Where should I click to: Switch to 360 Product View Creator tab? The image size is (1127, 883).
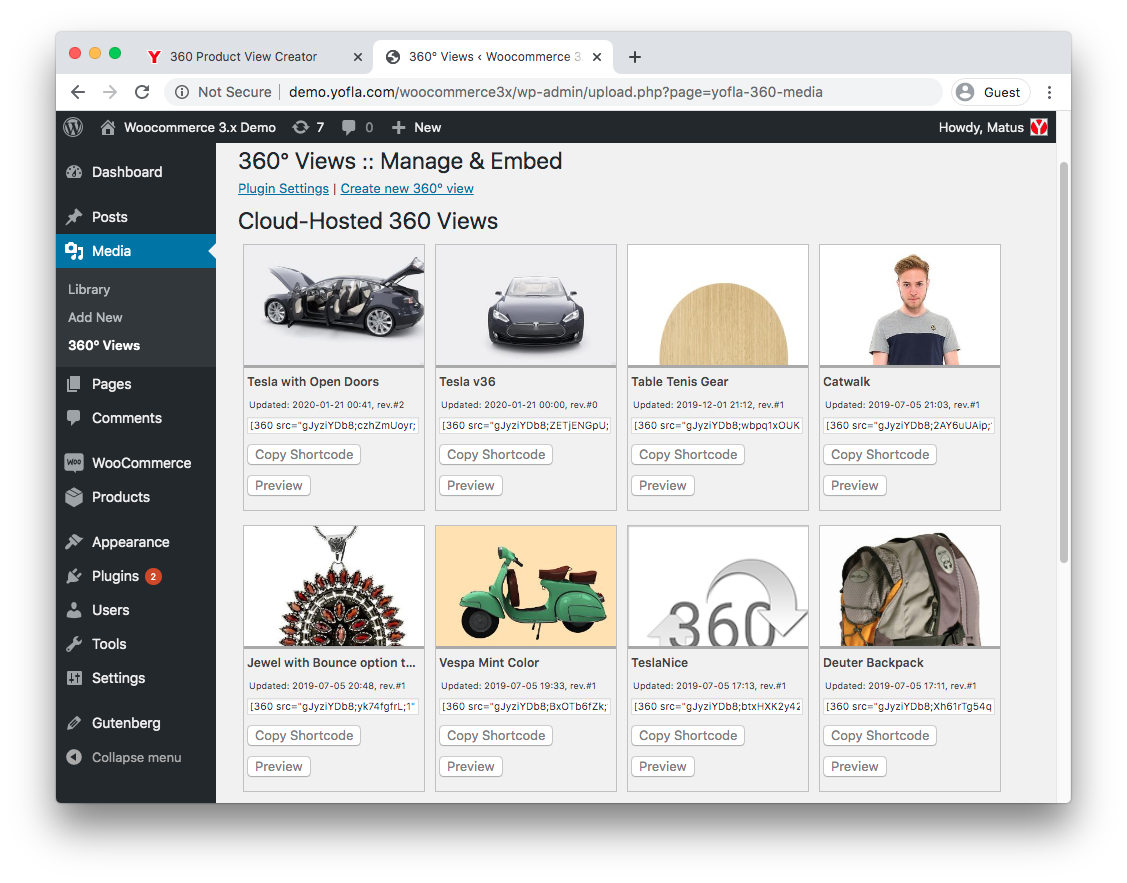[243, 57]
